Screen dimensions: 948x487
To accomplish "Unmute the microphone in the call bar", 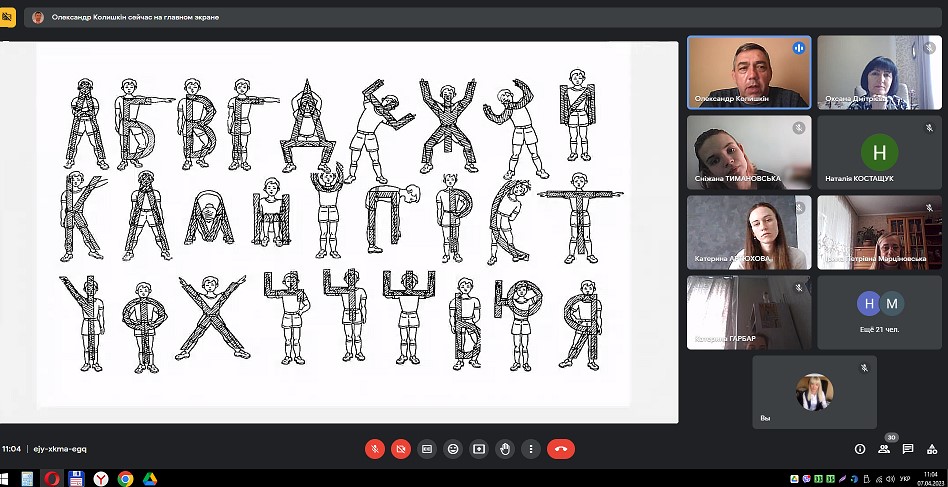I will coord(375,449).
